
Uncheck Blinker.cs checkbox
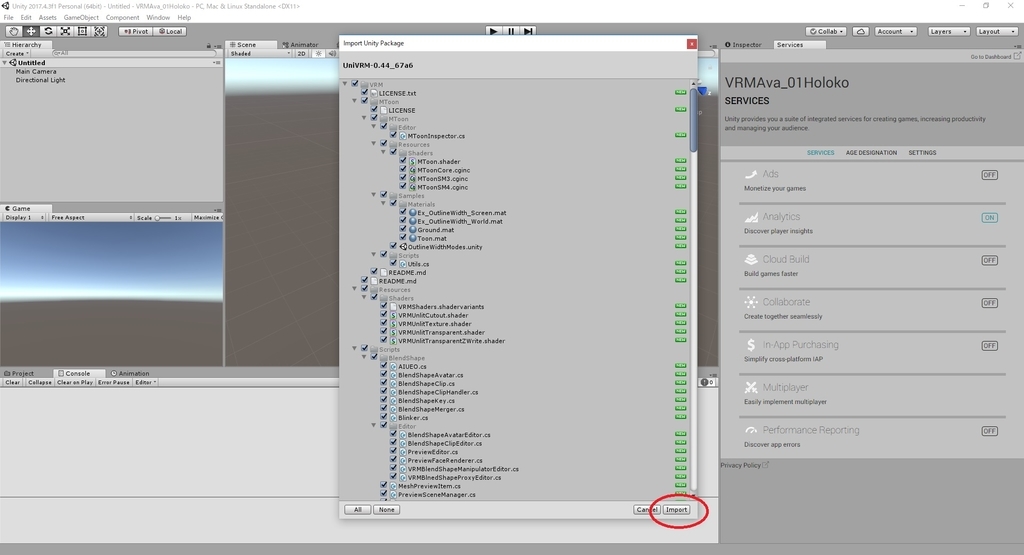point(384,417)
